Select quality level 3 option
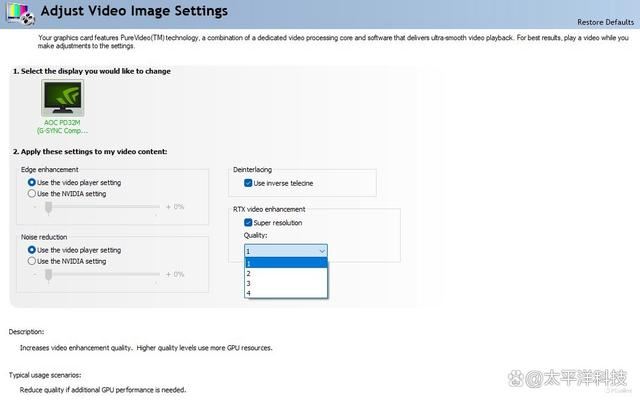640x401 pixels. pyautogui.click(x=286, y=283)
